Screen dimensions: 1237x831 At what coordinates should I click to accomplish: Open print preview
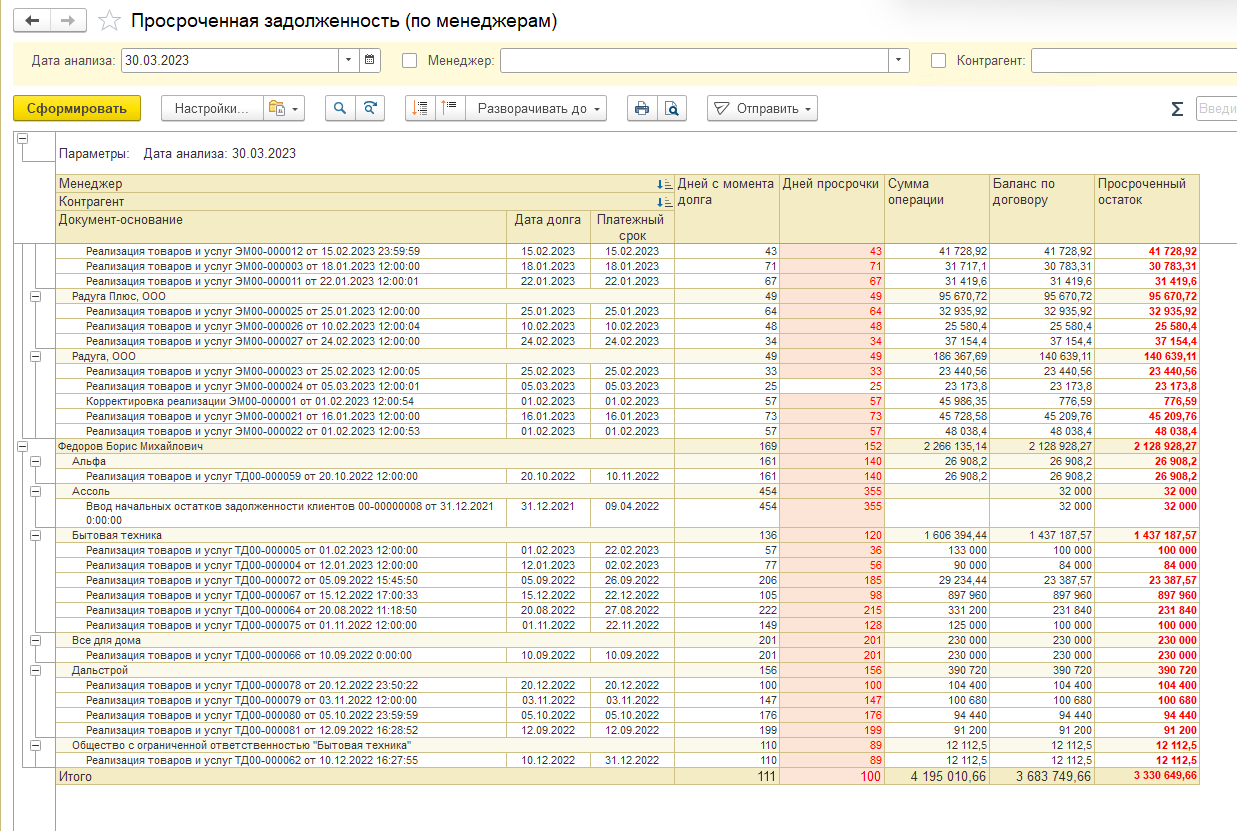(x=672, y=108)
